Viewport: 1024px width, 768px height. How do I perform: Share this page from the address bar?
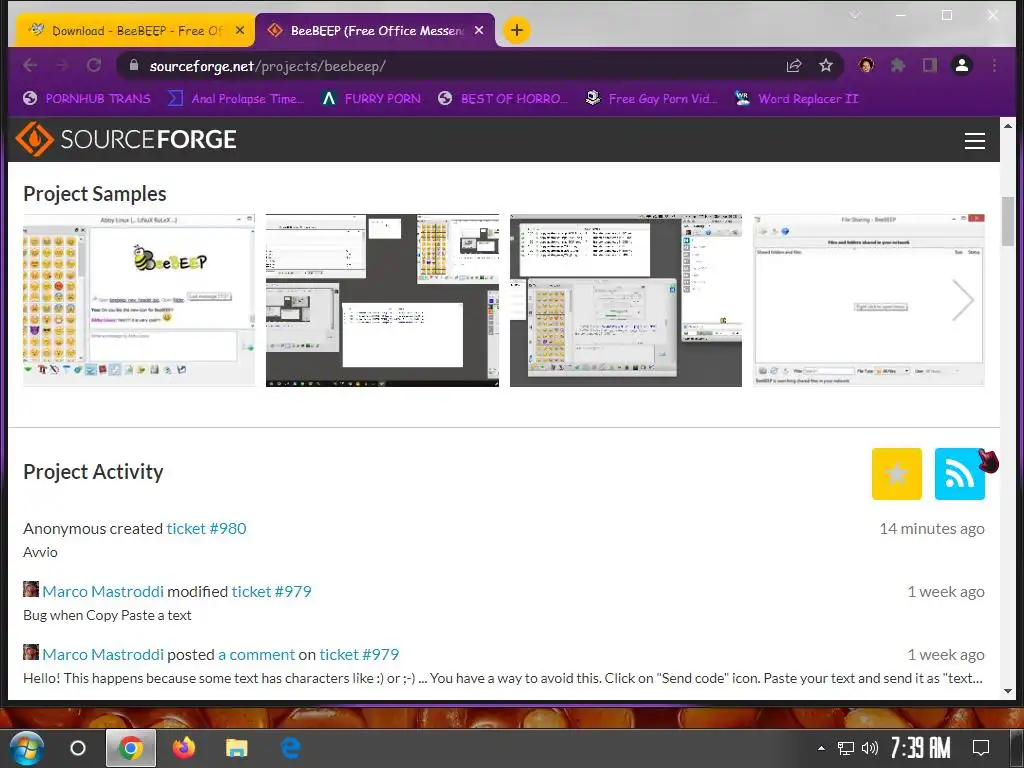coord(793,65)
